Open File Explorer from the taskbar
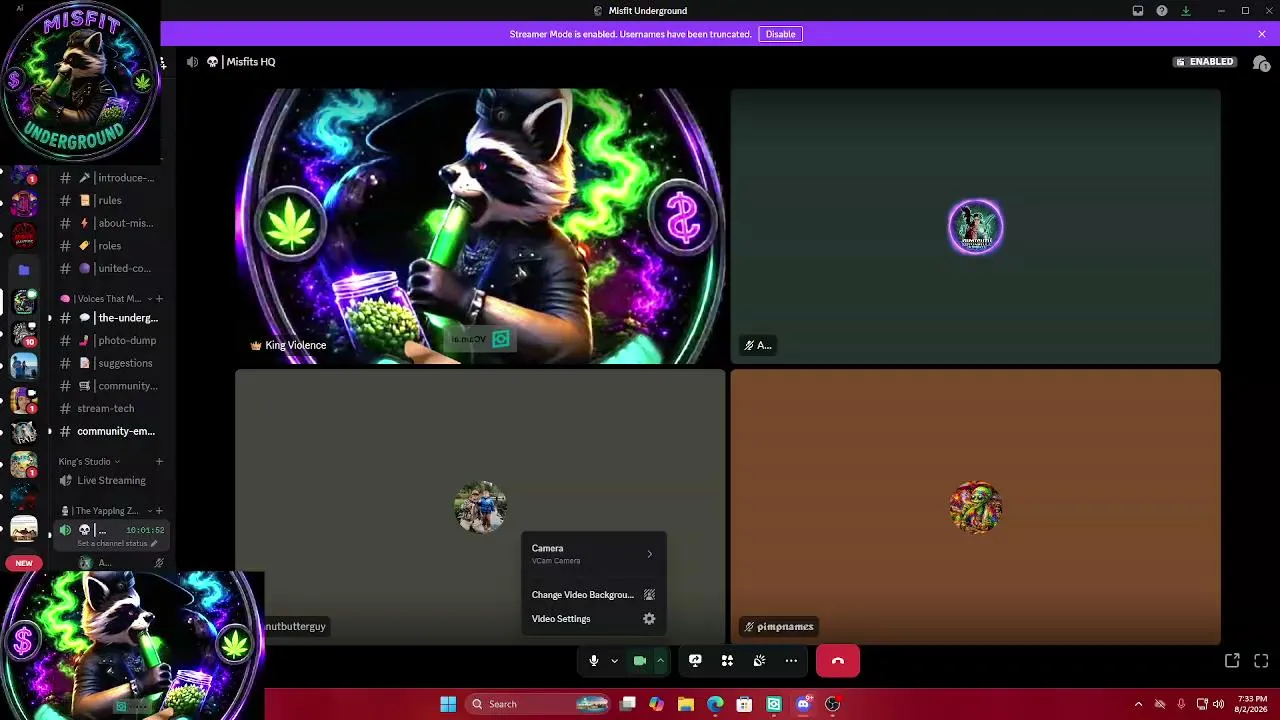This screenshot has width=1280, height=720. [685, 704]
